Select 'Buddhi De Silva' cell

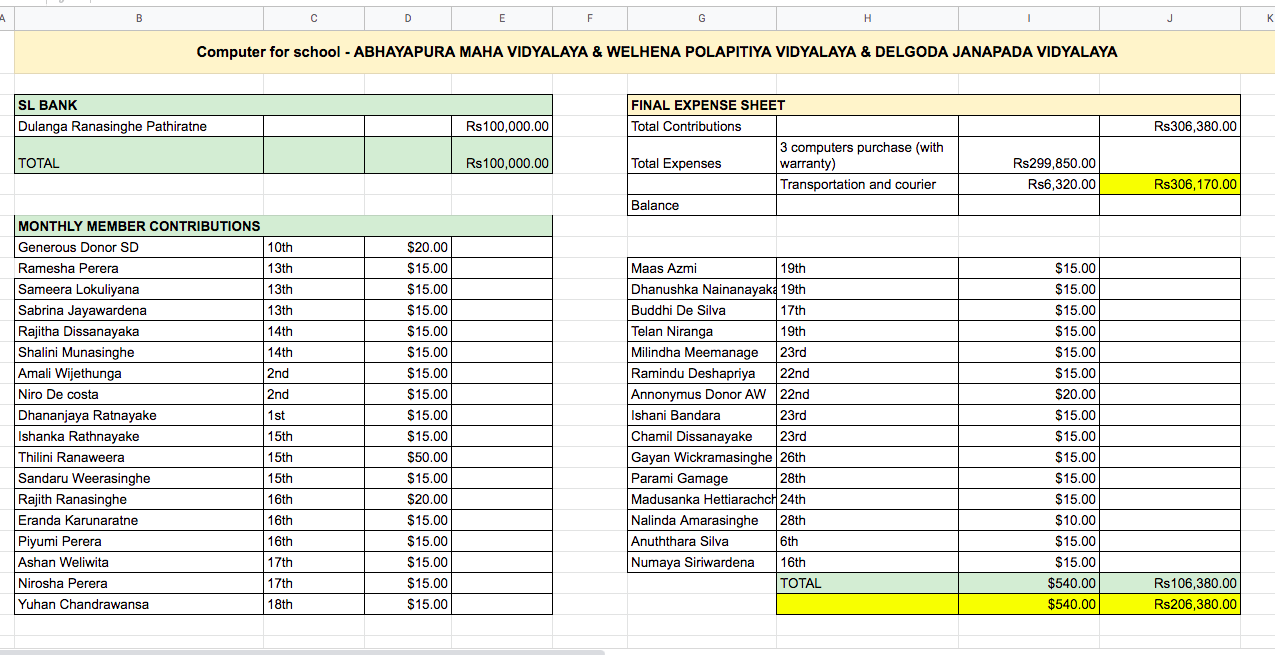[x=702, y=310]
